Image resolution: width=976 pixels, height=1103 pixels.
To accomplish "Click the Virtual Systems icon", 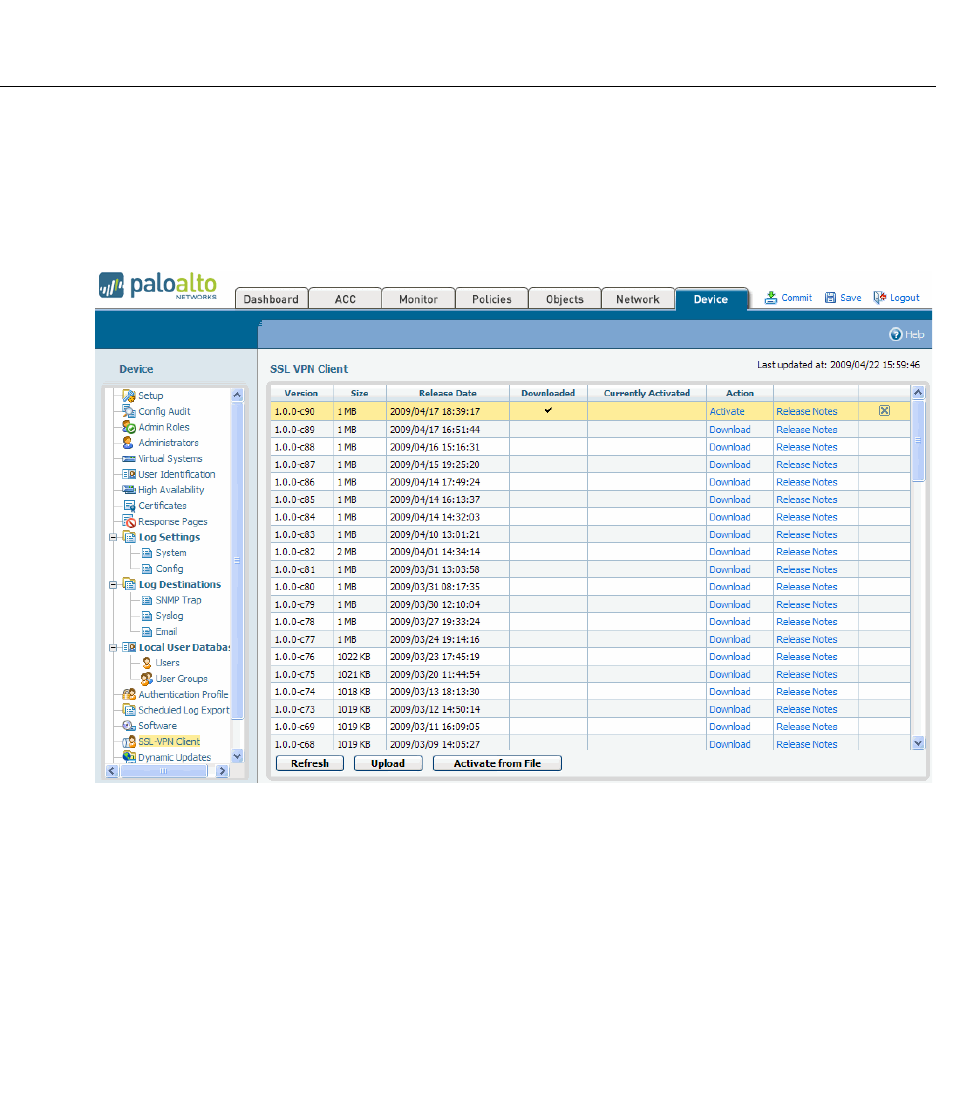I will tap(129, 459).
